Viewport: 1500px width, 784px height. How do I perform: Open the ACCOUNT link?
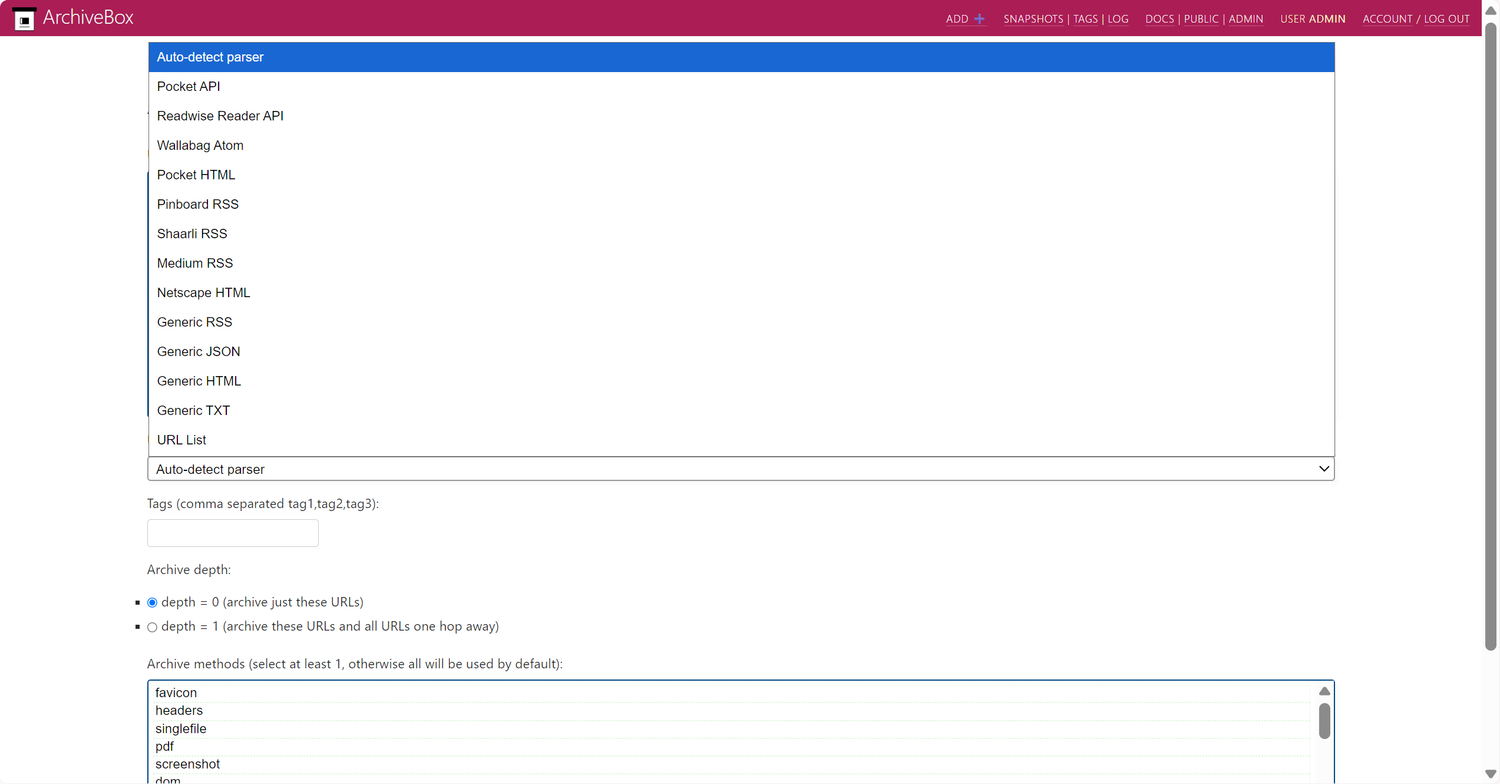[x=1388, y=19]
